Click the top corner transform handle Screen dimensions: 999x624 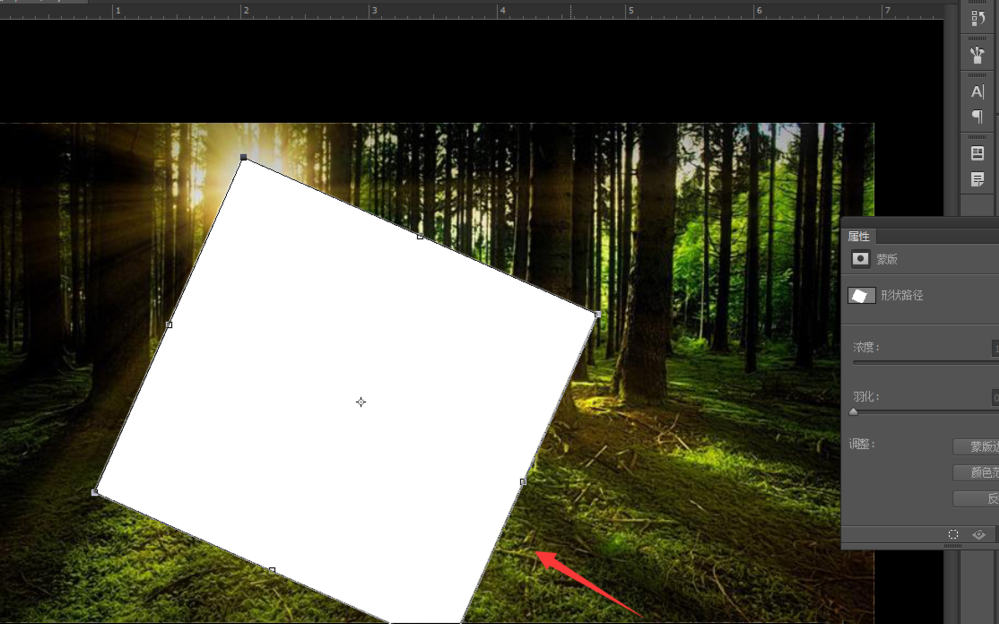click(x=243, y=157)
